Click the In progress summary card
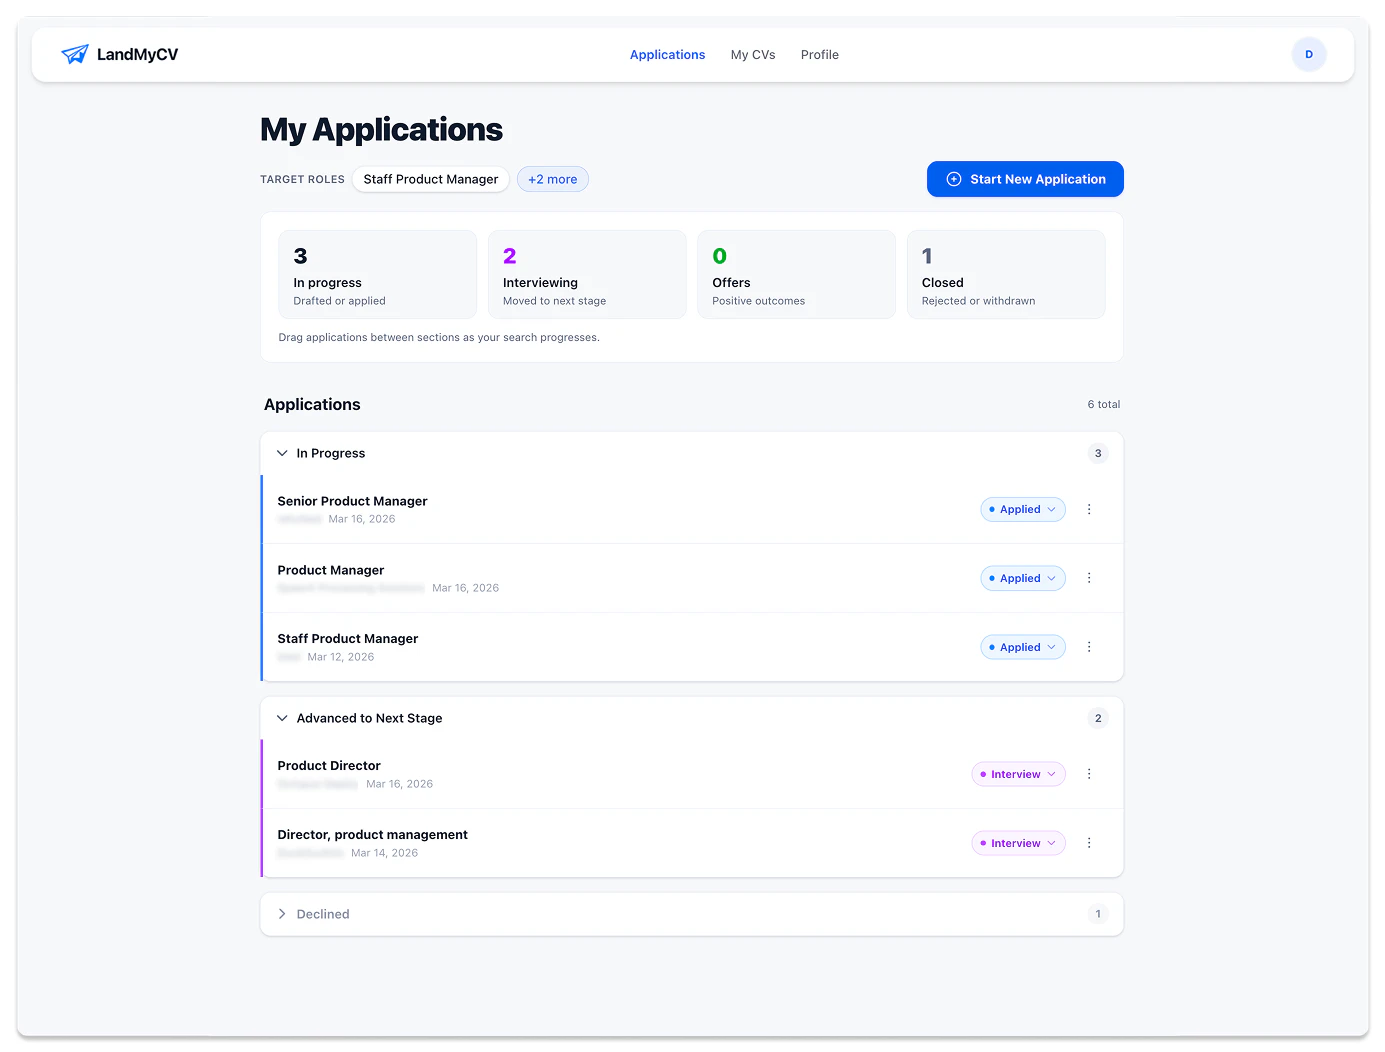 [x=377, y=275]
